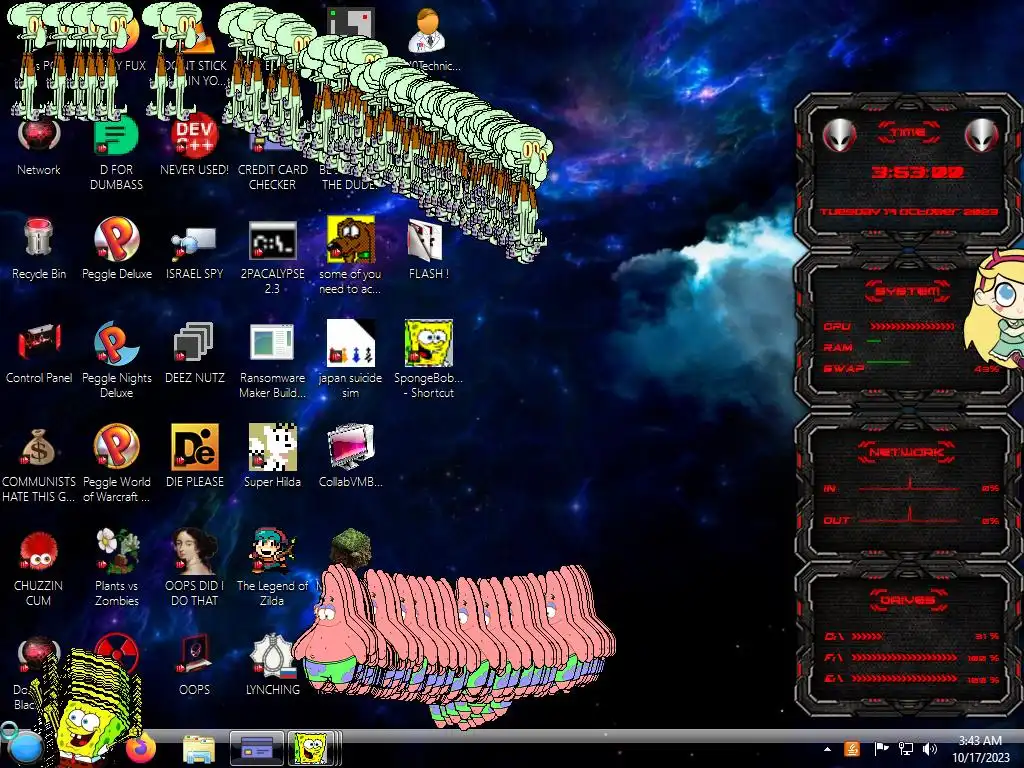Click the right alien head logo in the widget
Screen dimensions: 1024x768
(x=981, y=135)
